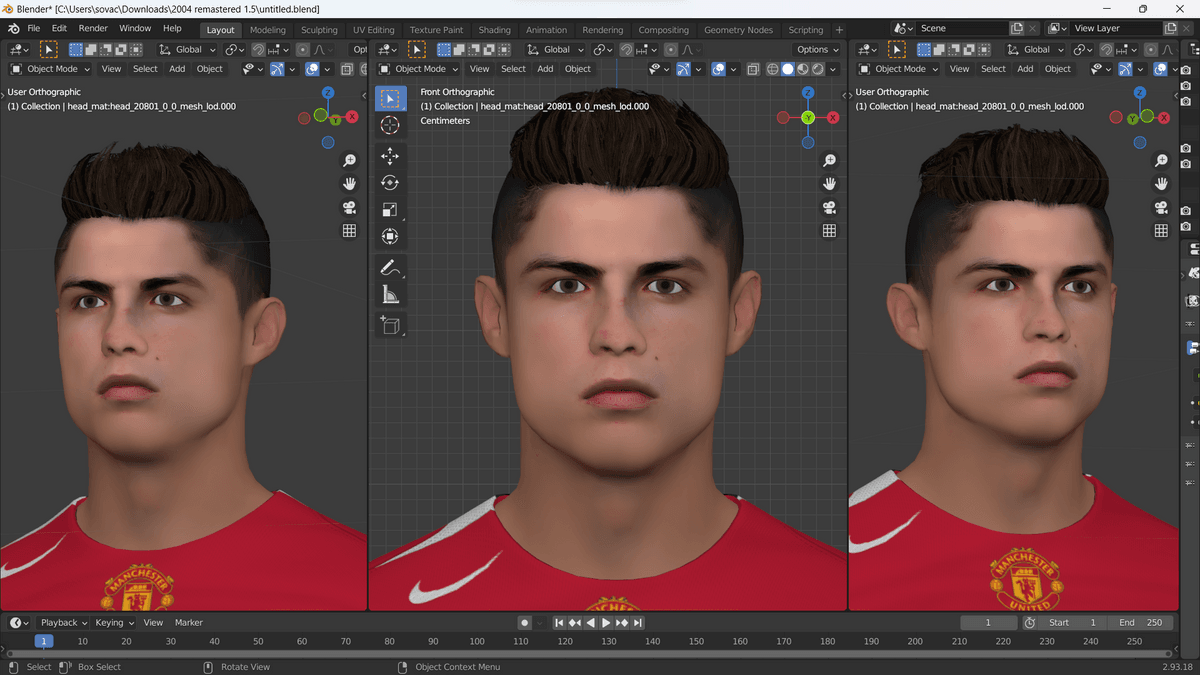Open the File menu

[34, 29]
